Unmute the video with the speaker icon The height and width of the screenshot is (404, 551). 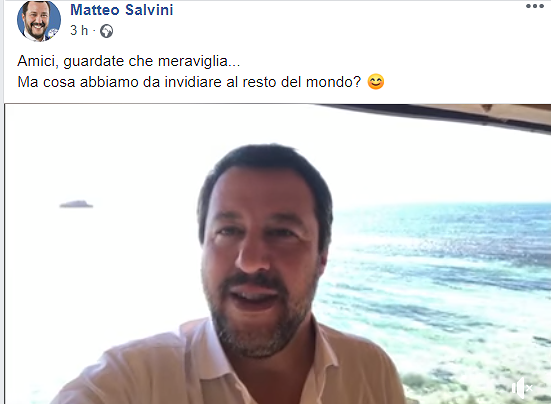pos(522,388)
